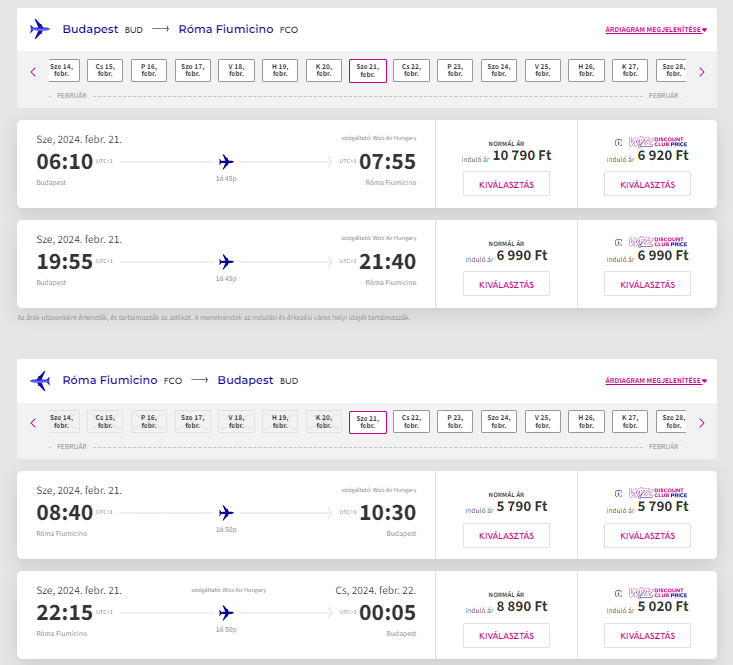Select normal 6 990 Ft Kiválasztás button

pyautogui.click(x=506, y=284)
